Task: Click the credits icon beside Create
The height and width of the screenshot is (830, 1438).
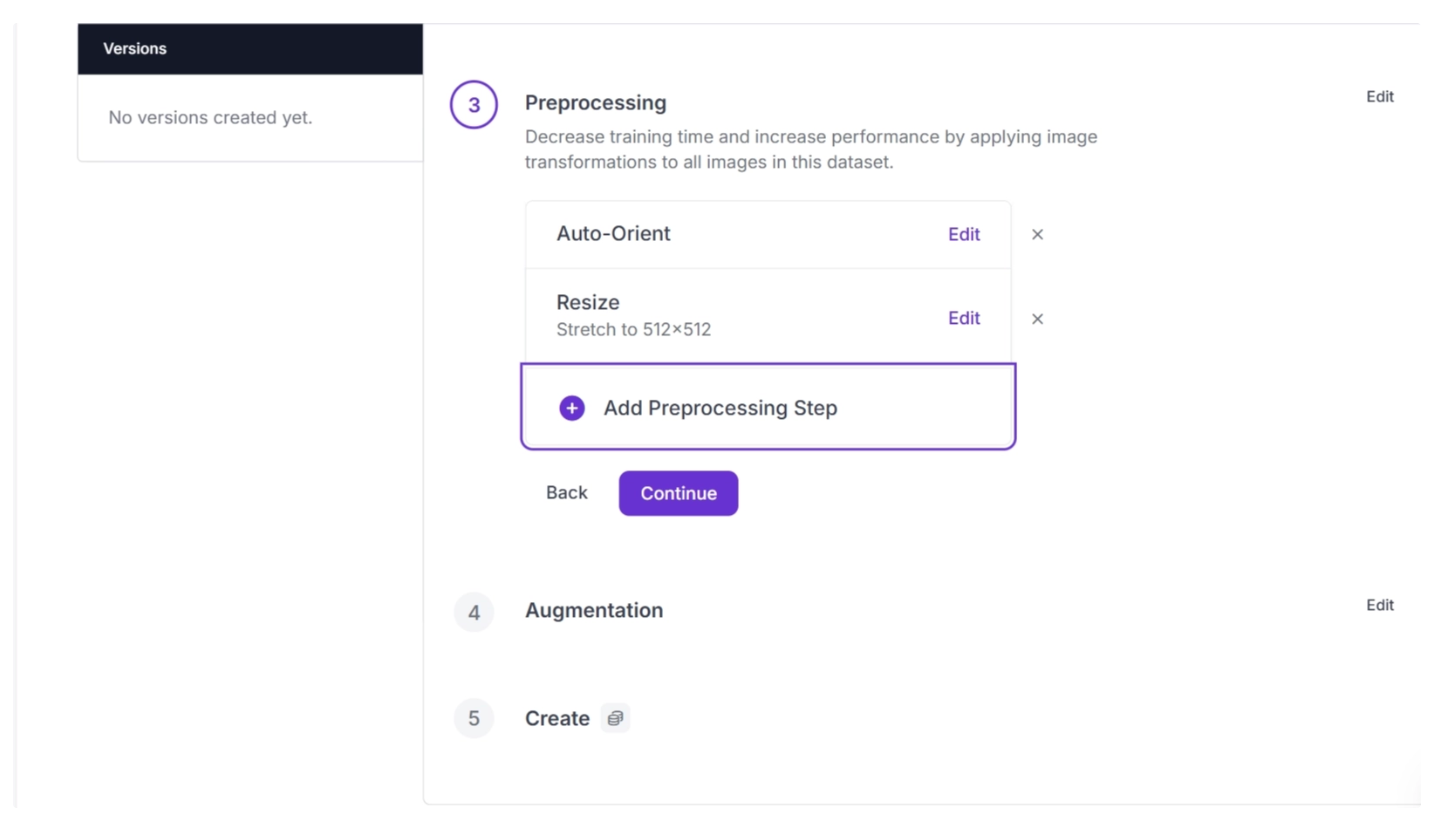Action: point(615,718)
